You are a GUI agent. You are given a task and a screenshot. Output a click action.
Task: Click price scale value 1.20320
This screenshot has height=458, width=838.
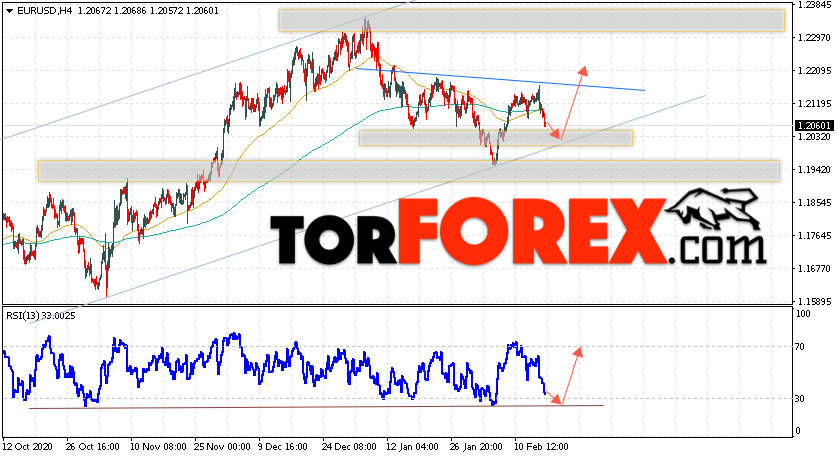815,137
